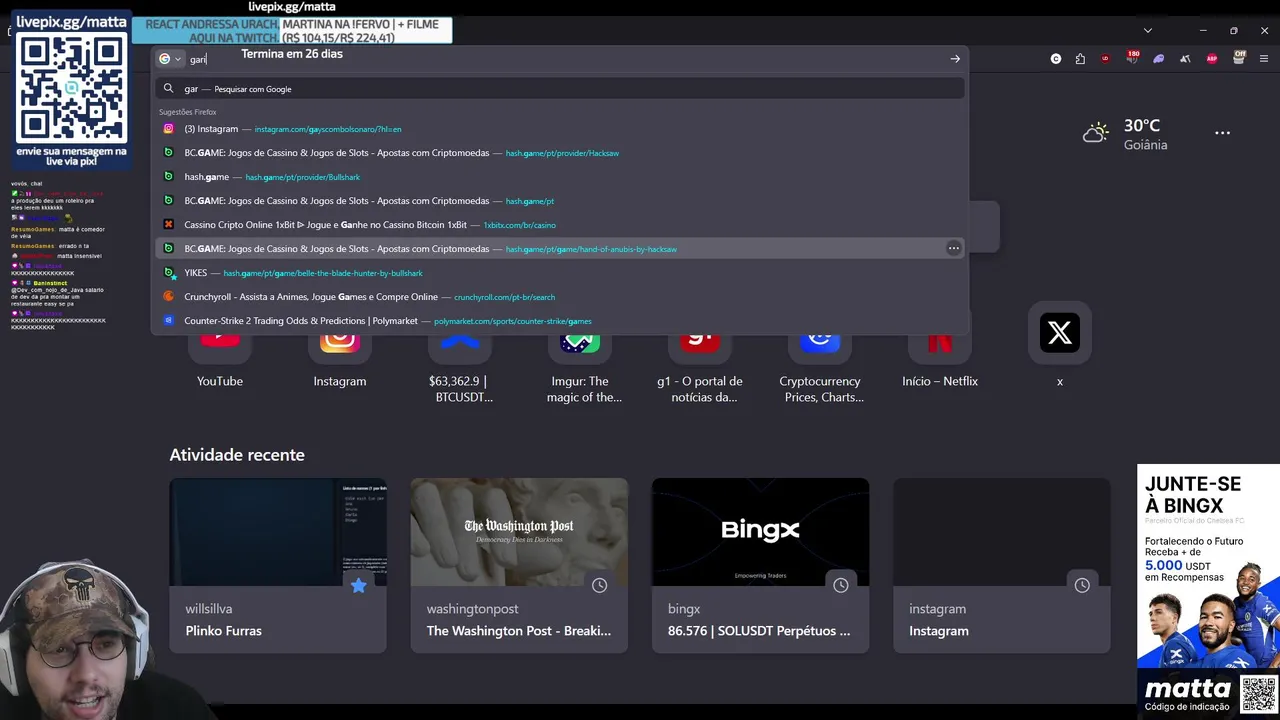Click the 'Junte-se à BingX' banner

(x=1208, y=590)
